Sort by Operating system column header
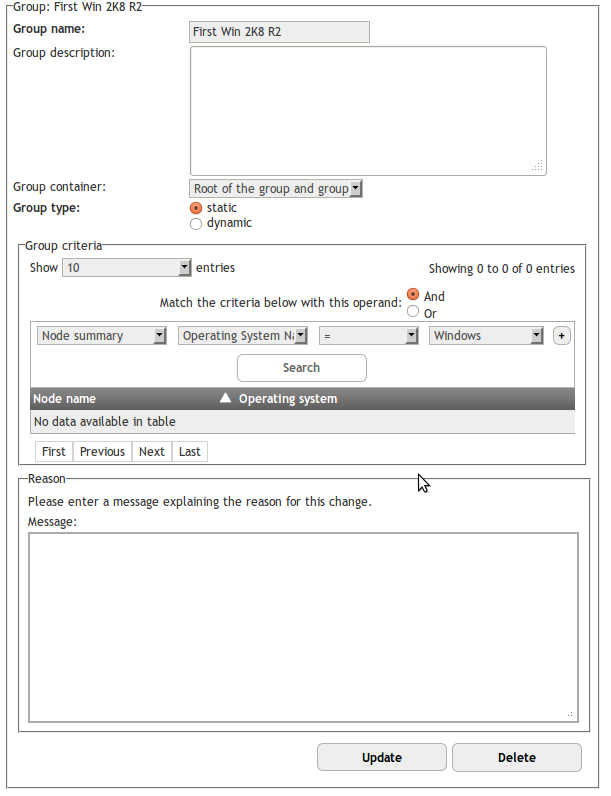The image size is (611, 796). coord(405,399)
